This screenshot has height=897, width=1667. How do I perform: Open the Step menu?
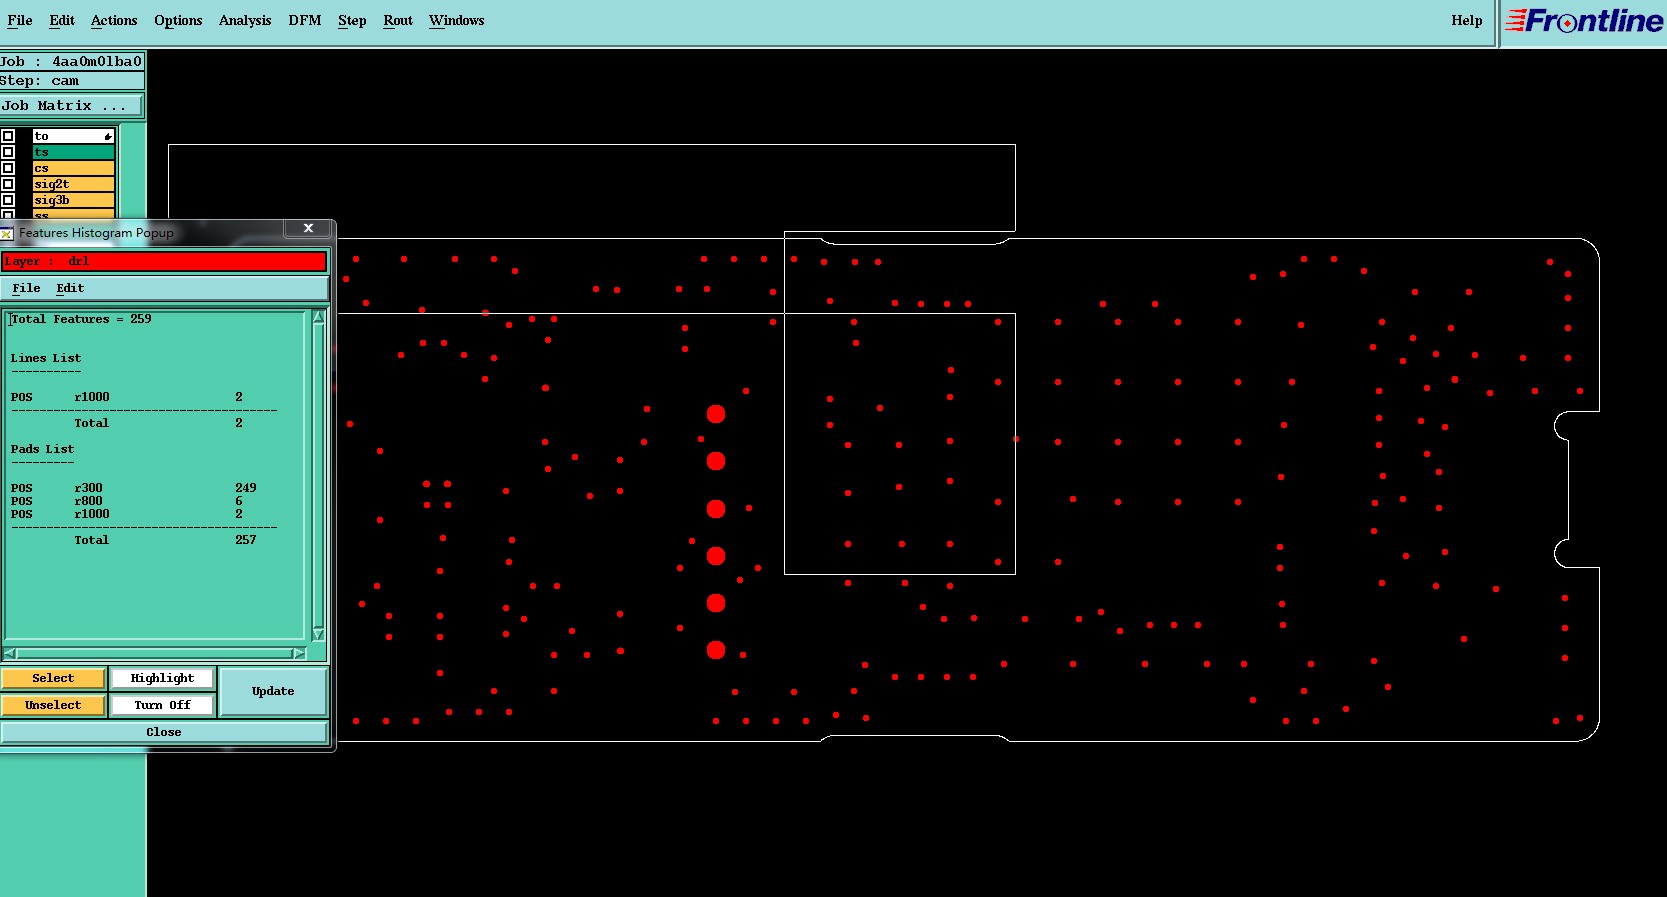pyautogui.click(x=352, y=20)
